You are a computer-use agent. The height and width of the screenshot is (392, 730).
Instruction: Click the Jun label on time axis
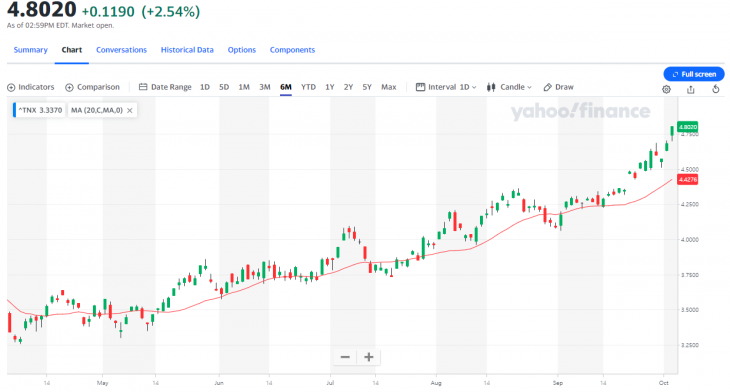coord(219,383)
